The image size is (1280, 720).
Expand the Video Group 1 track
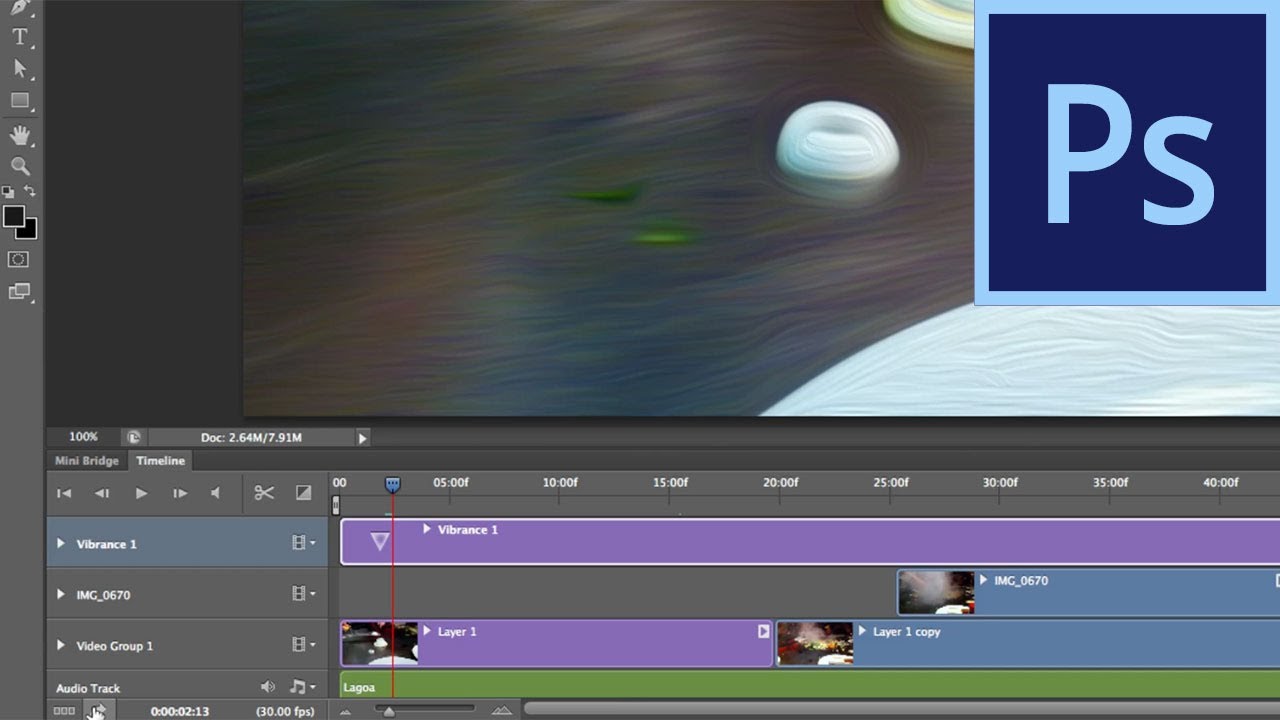point(60,645)
